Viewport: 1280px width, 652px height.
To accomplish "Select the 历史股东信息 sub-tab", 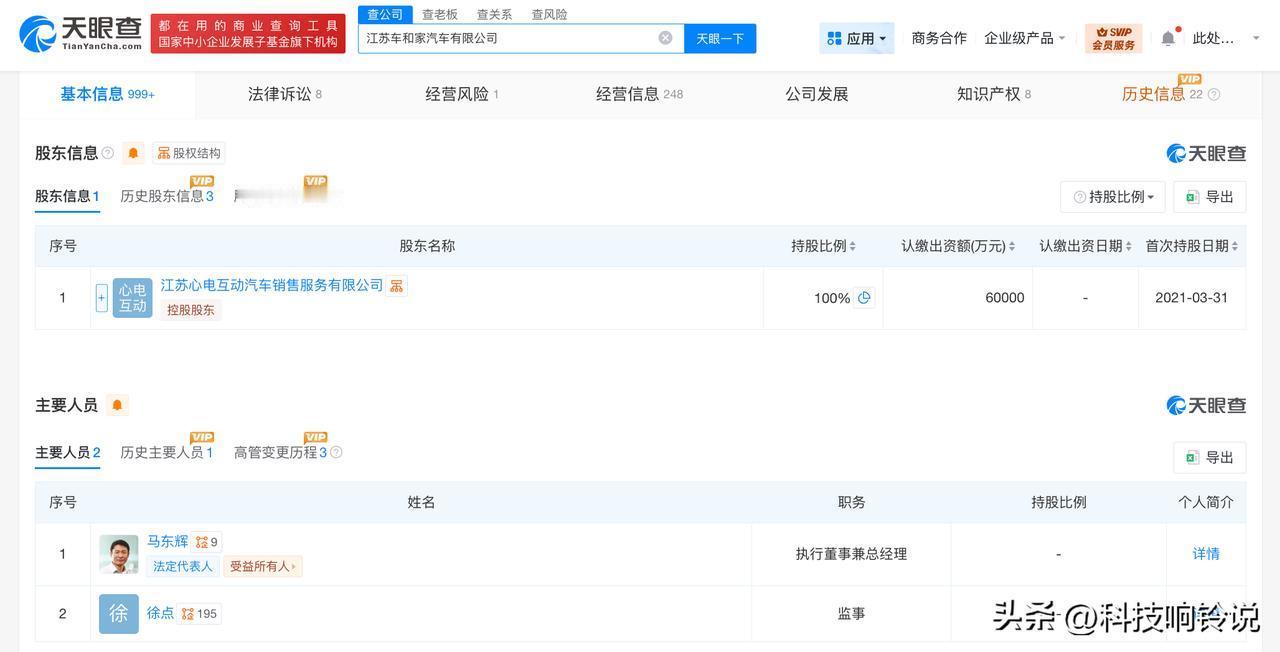I will coord(167,196).
